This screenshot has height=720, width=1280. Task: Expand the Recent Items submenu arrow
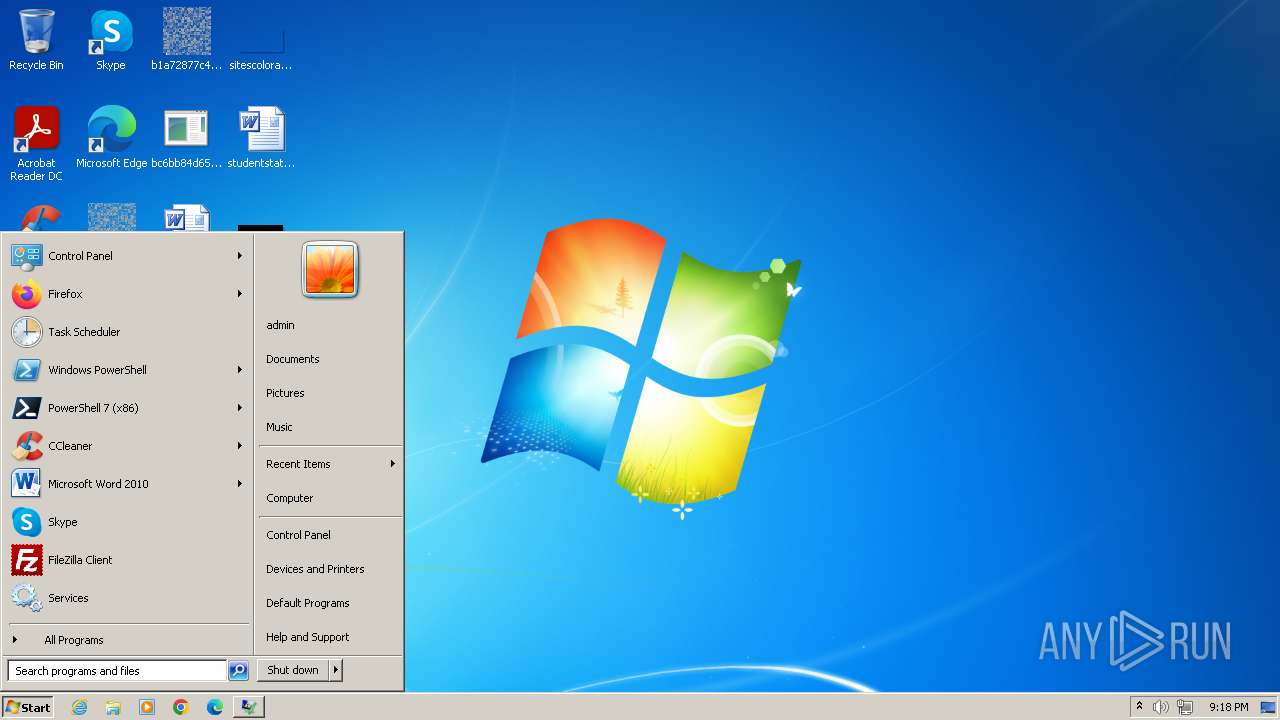coord(393,464)
